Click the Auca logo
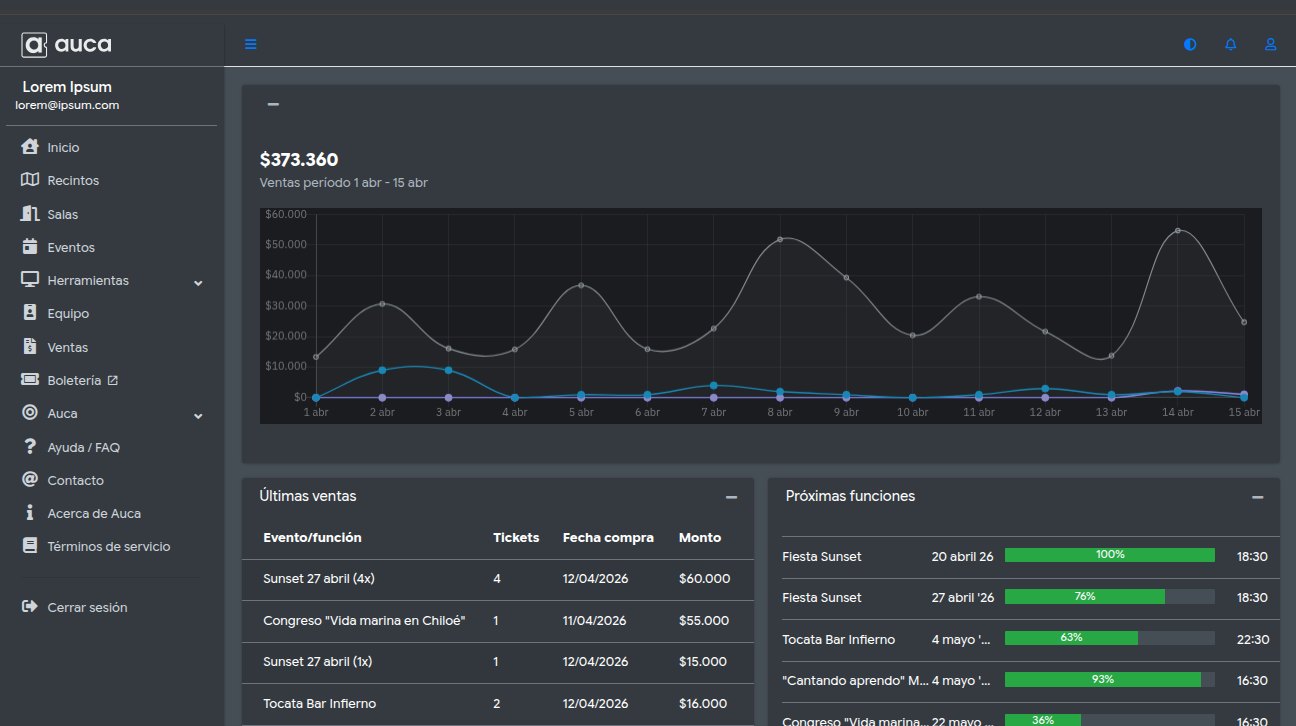The height and width of the screenshot is (726, 1296). point(67,44)
